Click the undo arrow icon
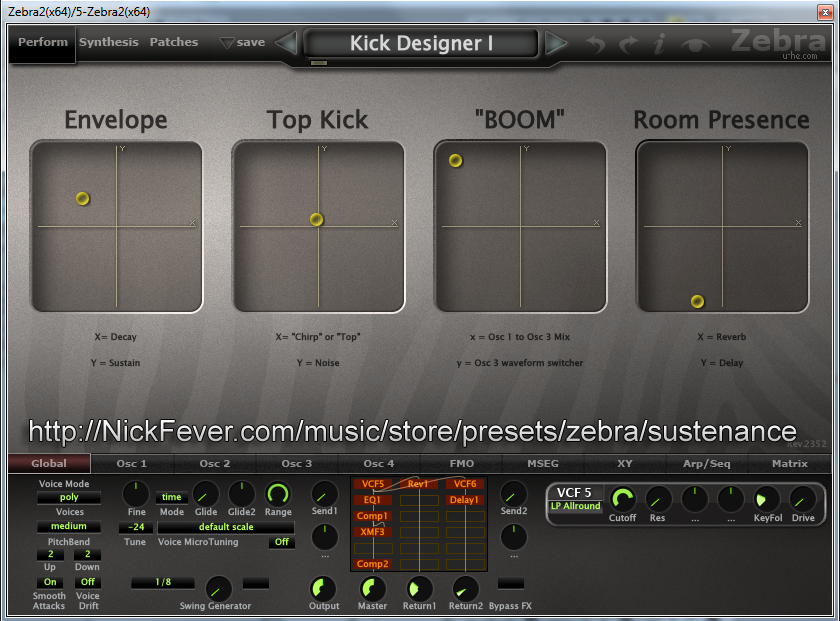 595,44
